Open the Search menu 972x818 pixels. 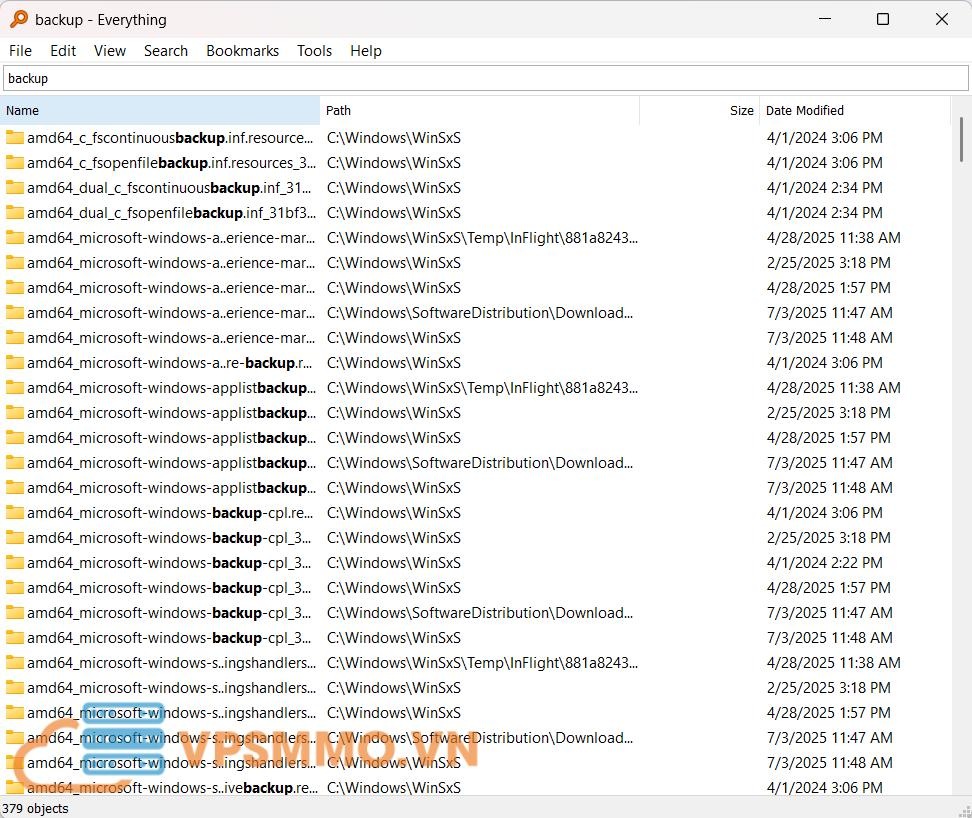166,50
